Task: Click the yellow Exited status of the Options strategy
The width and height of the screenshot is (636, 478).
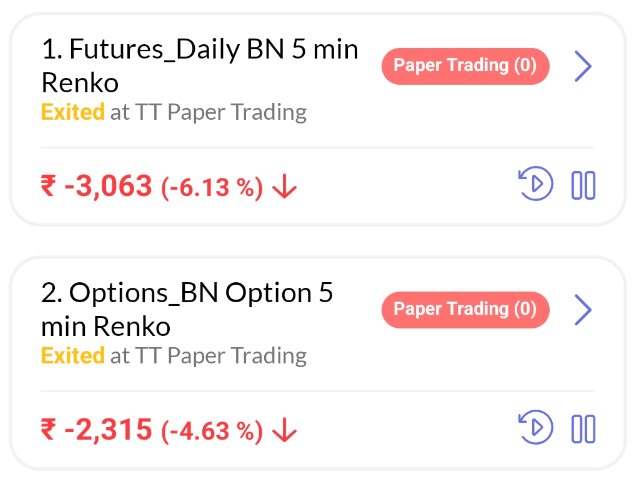Action: (73, 355)
